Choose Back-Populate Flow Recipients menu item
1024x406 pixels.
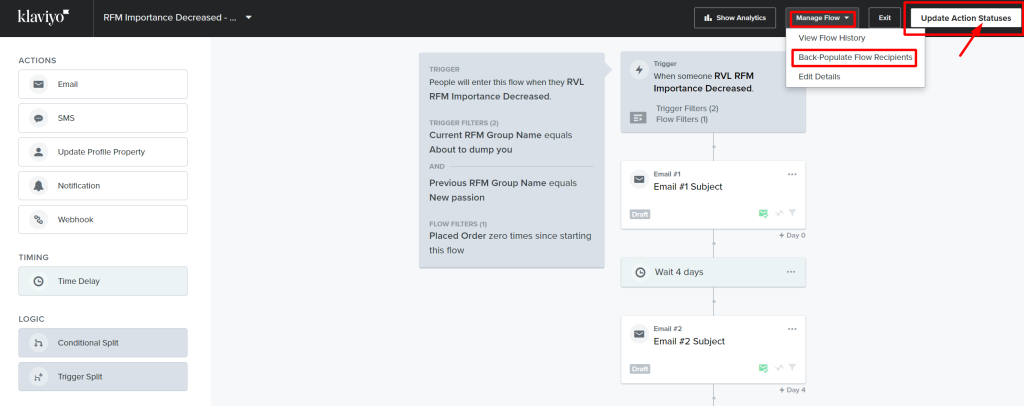pos(855,58)
